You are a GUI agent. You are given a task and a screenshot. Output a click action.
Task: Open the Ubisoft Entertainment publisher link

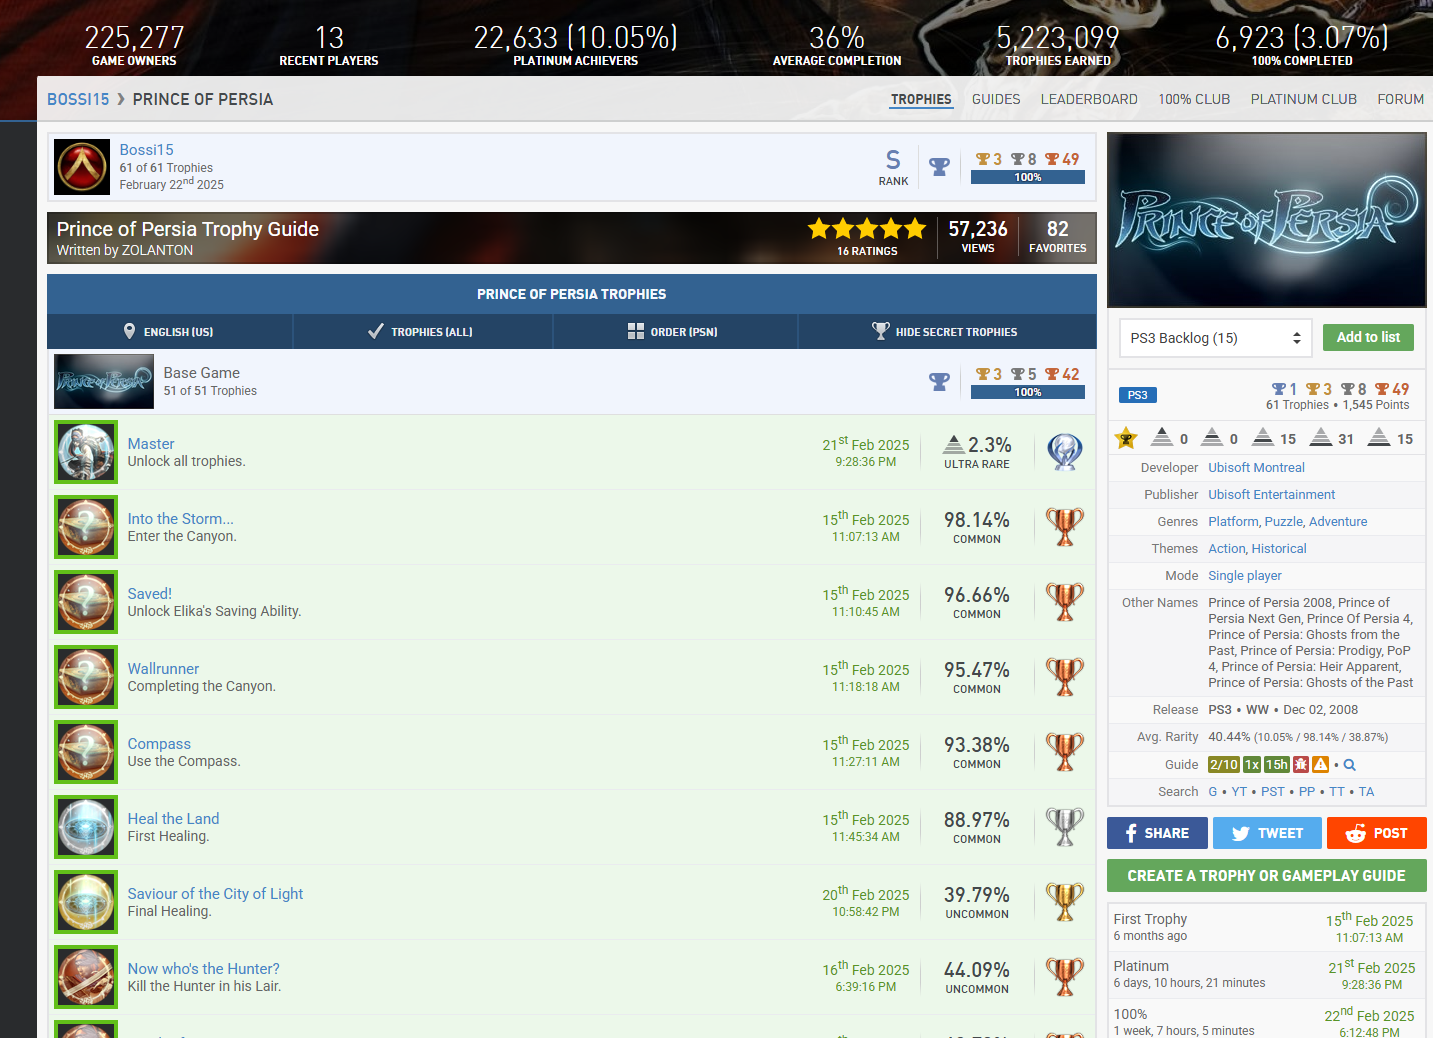pos(1271,494)
